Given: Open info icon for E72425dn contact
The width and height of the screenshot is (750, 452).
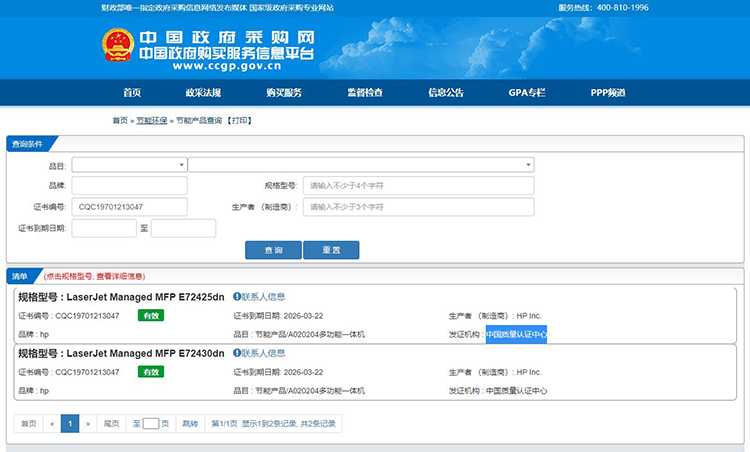Looking at the screenshot, I should pyautogui.click(x=236, y=297).
